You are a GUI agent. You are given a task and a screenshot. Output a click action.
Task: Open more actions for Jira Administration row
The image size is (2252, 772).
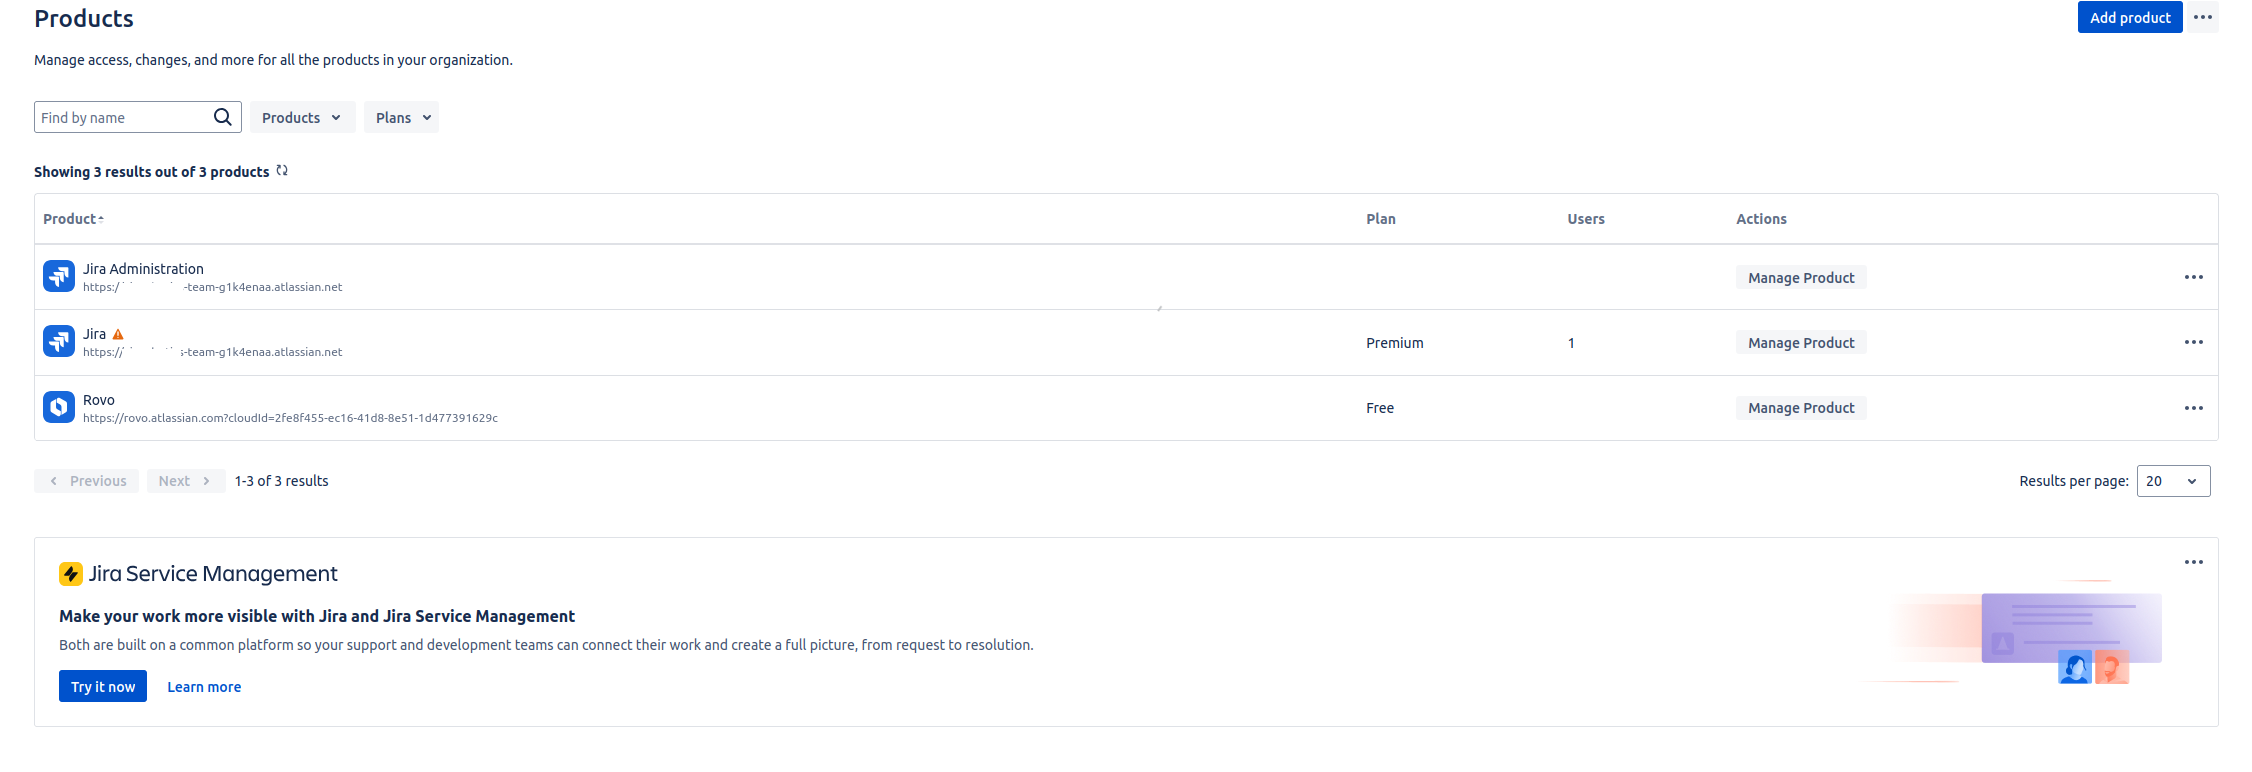(2194, 277)
